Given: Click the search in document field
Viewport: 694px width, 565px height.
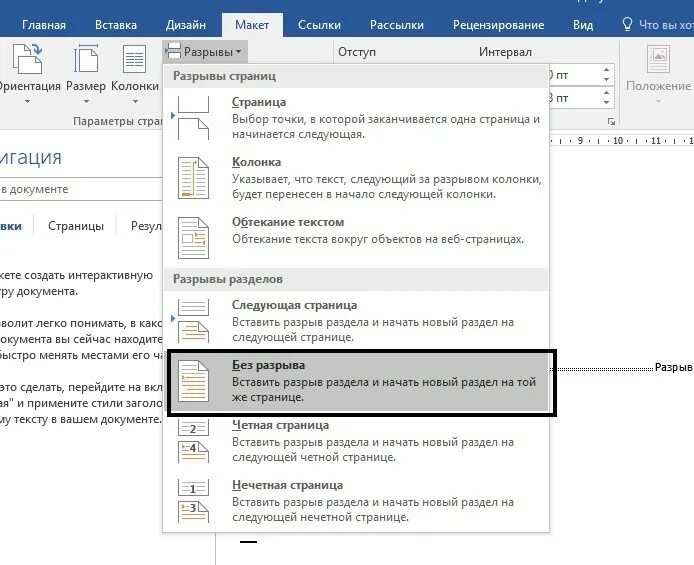Looking at the screenshot, I should (x=81, y=189).
